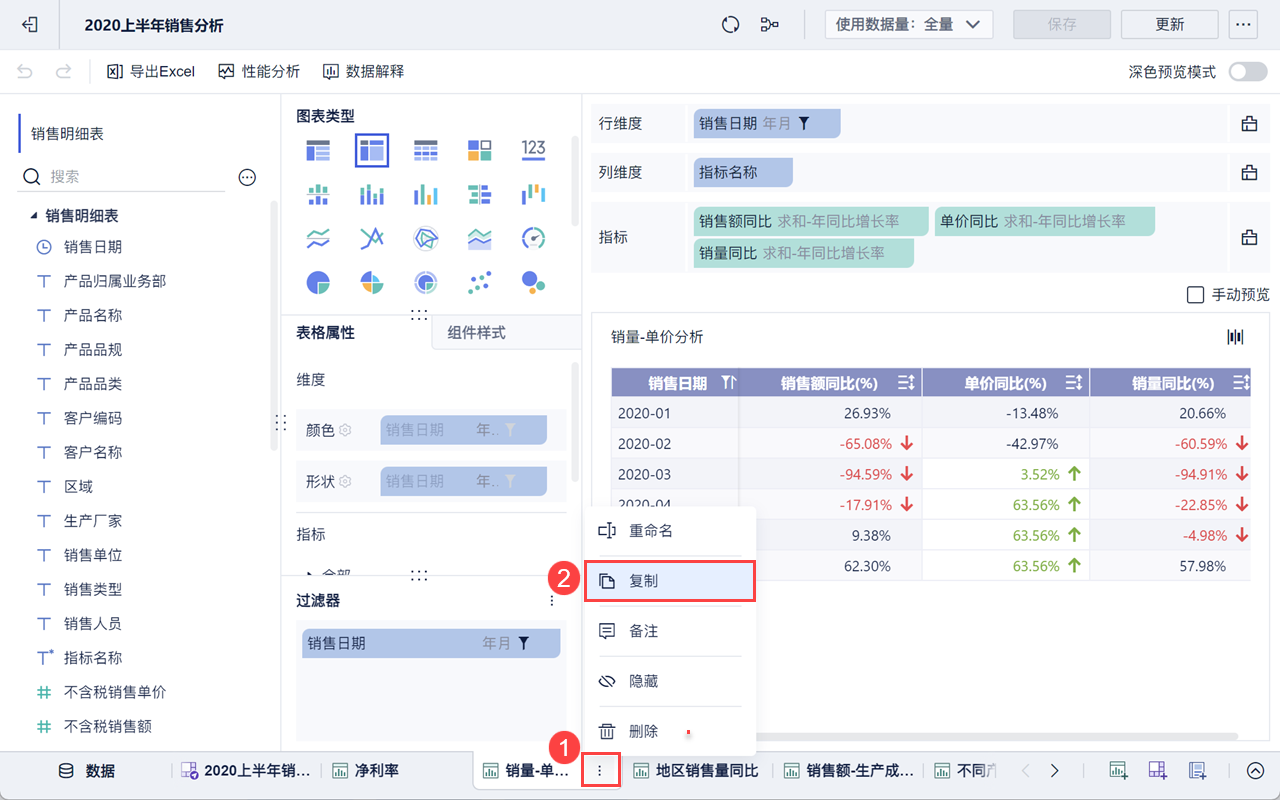
Task: Choose 备注 from the context menu
Action: 669,631
